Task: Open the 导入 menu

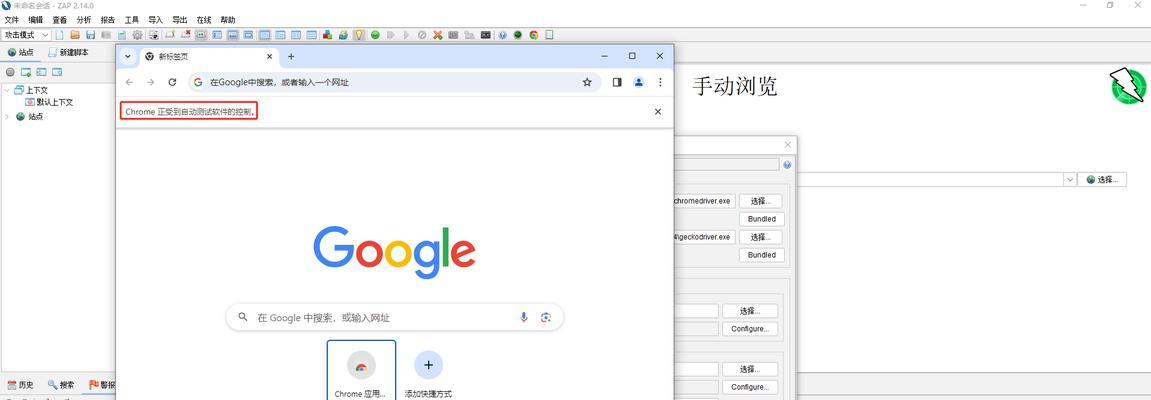Action: (156, 21)
